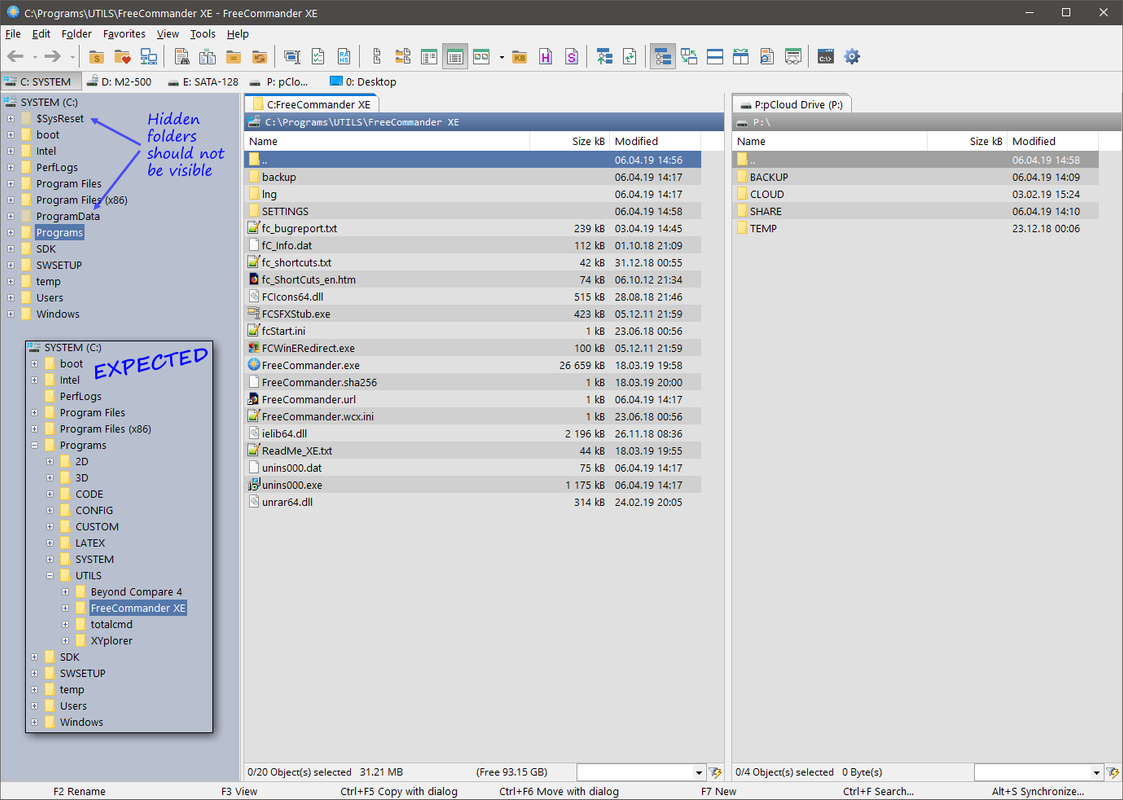This screenshot has height=800, width=1123.
Task: Click the checklist document selection icon
Action: click(318, 57)
